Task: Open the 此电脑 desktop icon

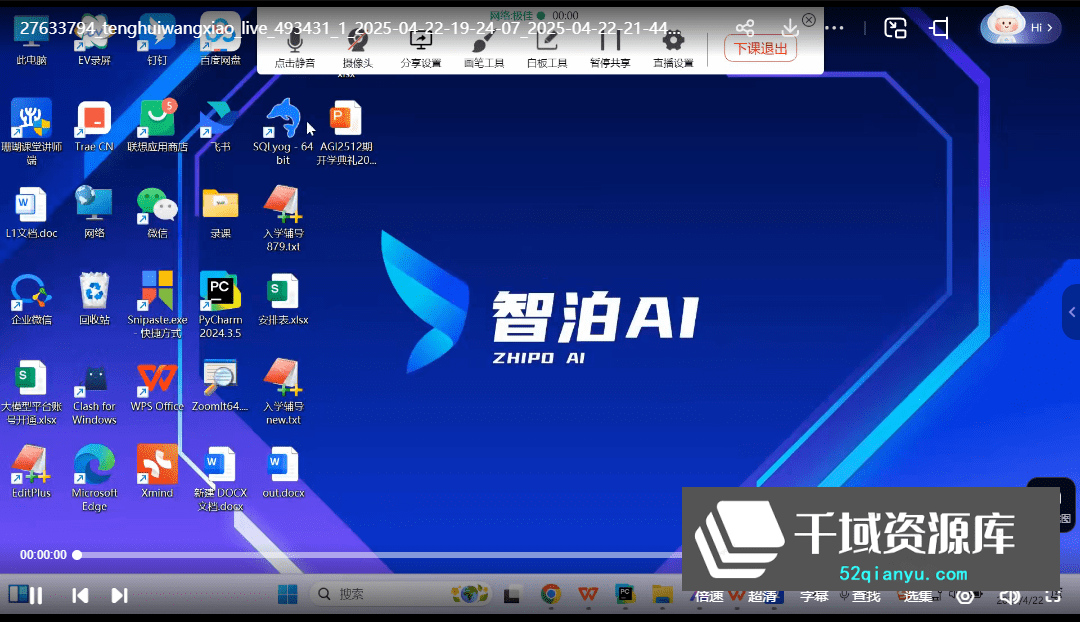Action: pyautogui.click(x=31, y=40)
